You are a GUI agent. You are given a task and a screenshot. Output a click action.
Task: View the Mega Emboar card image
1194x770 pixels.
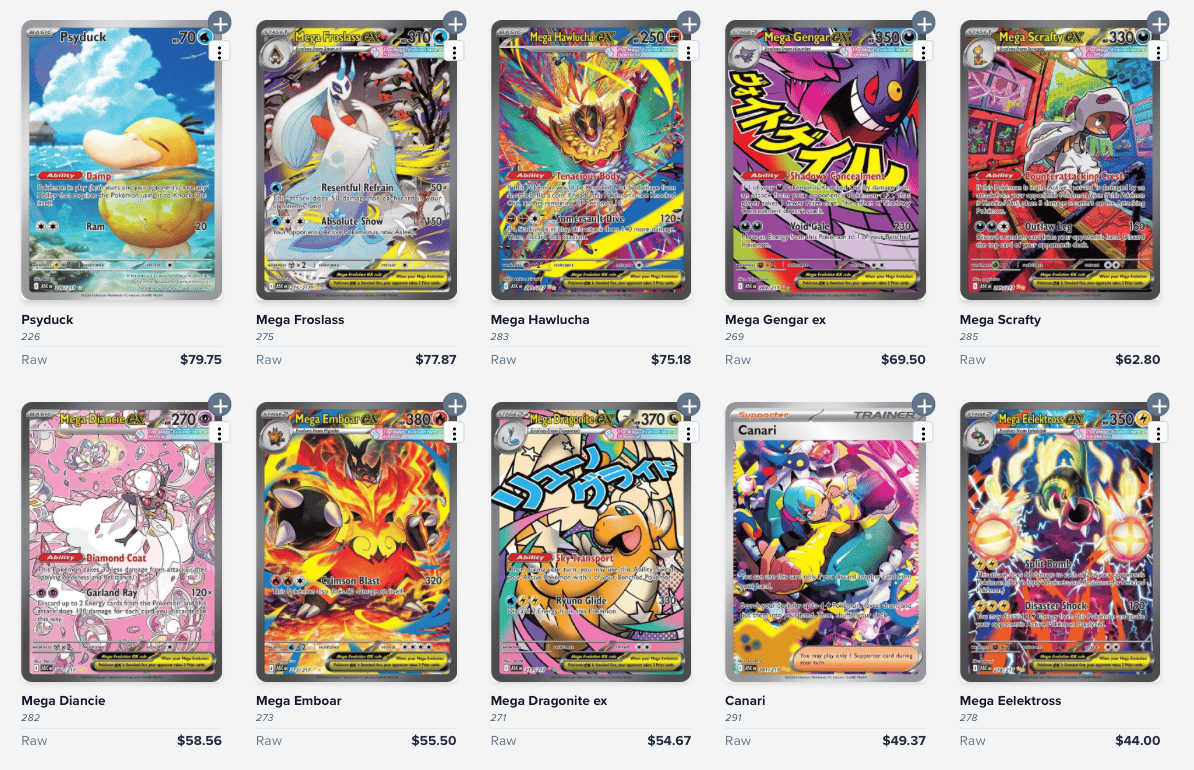click(x=356, y=542)
